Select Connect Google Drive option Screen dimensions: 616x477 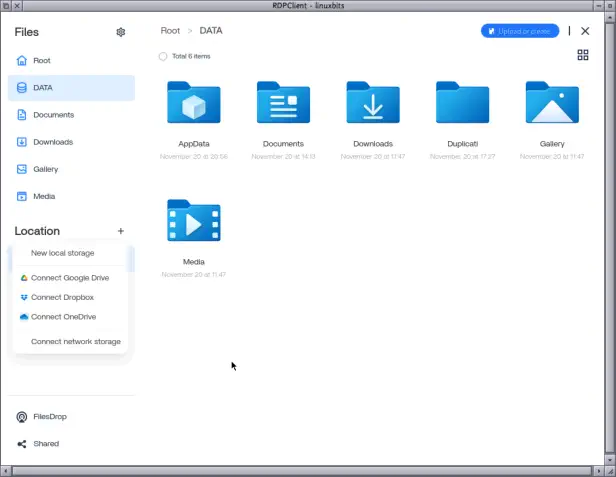[69, 278]
